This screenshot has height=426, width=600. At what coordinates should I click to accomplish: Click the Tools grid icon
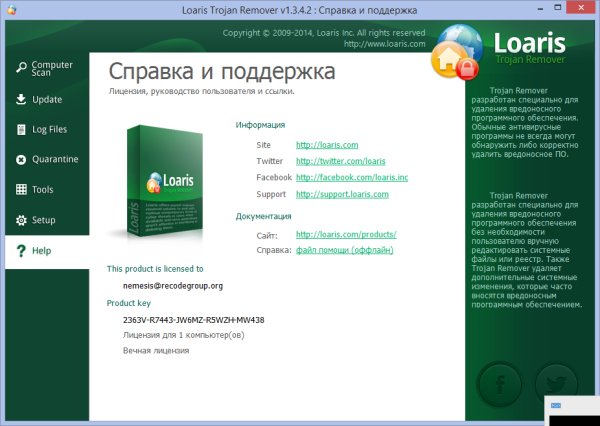pyautogui.click(x=21, y=189)
